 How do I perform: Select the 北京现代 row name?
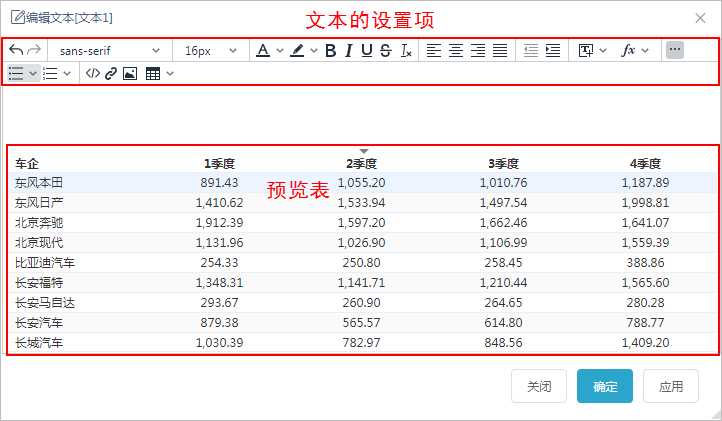tap(39, 243)
